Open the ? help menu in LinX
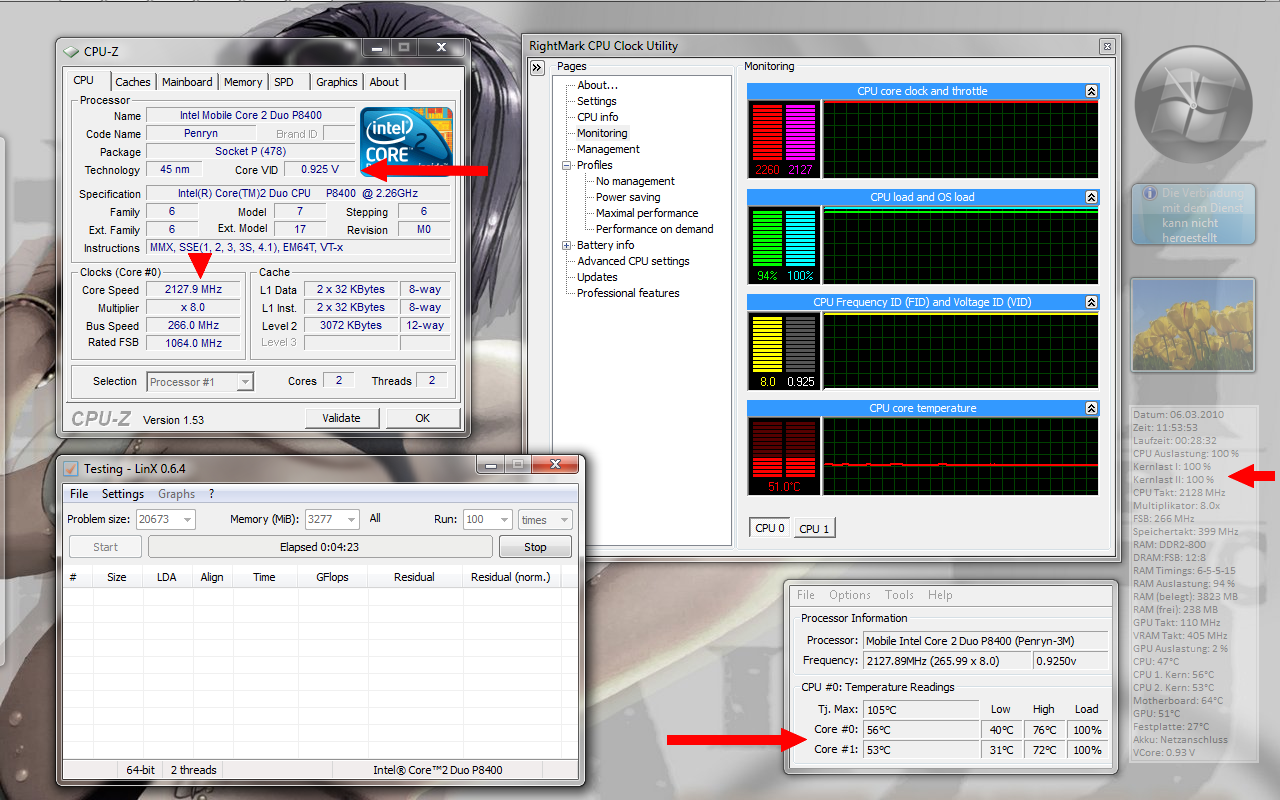 pos(211,494)
